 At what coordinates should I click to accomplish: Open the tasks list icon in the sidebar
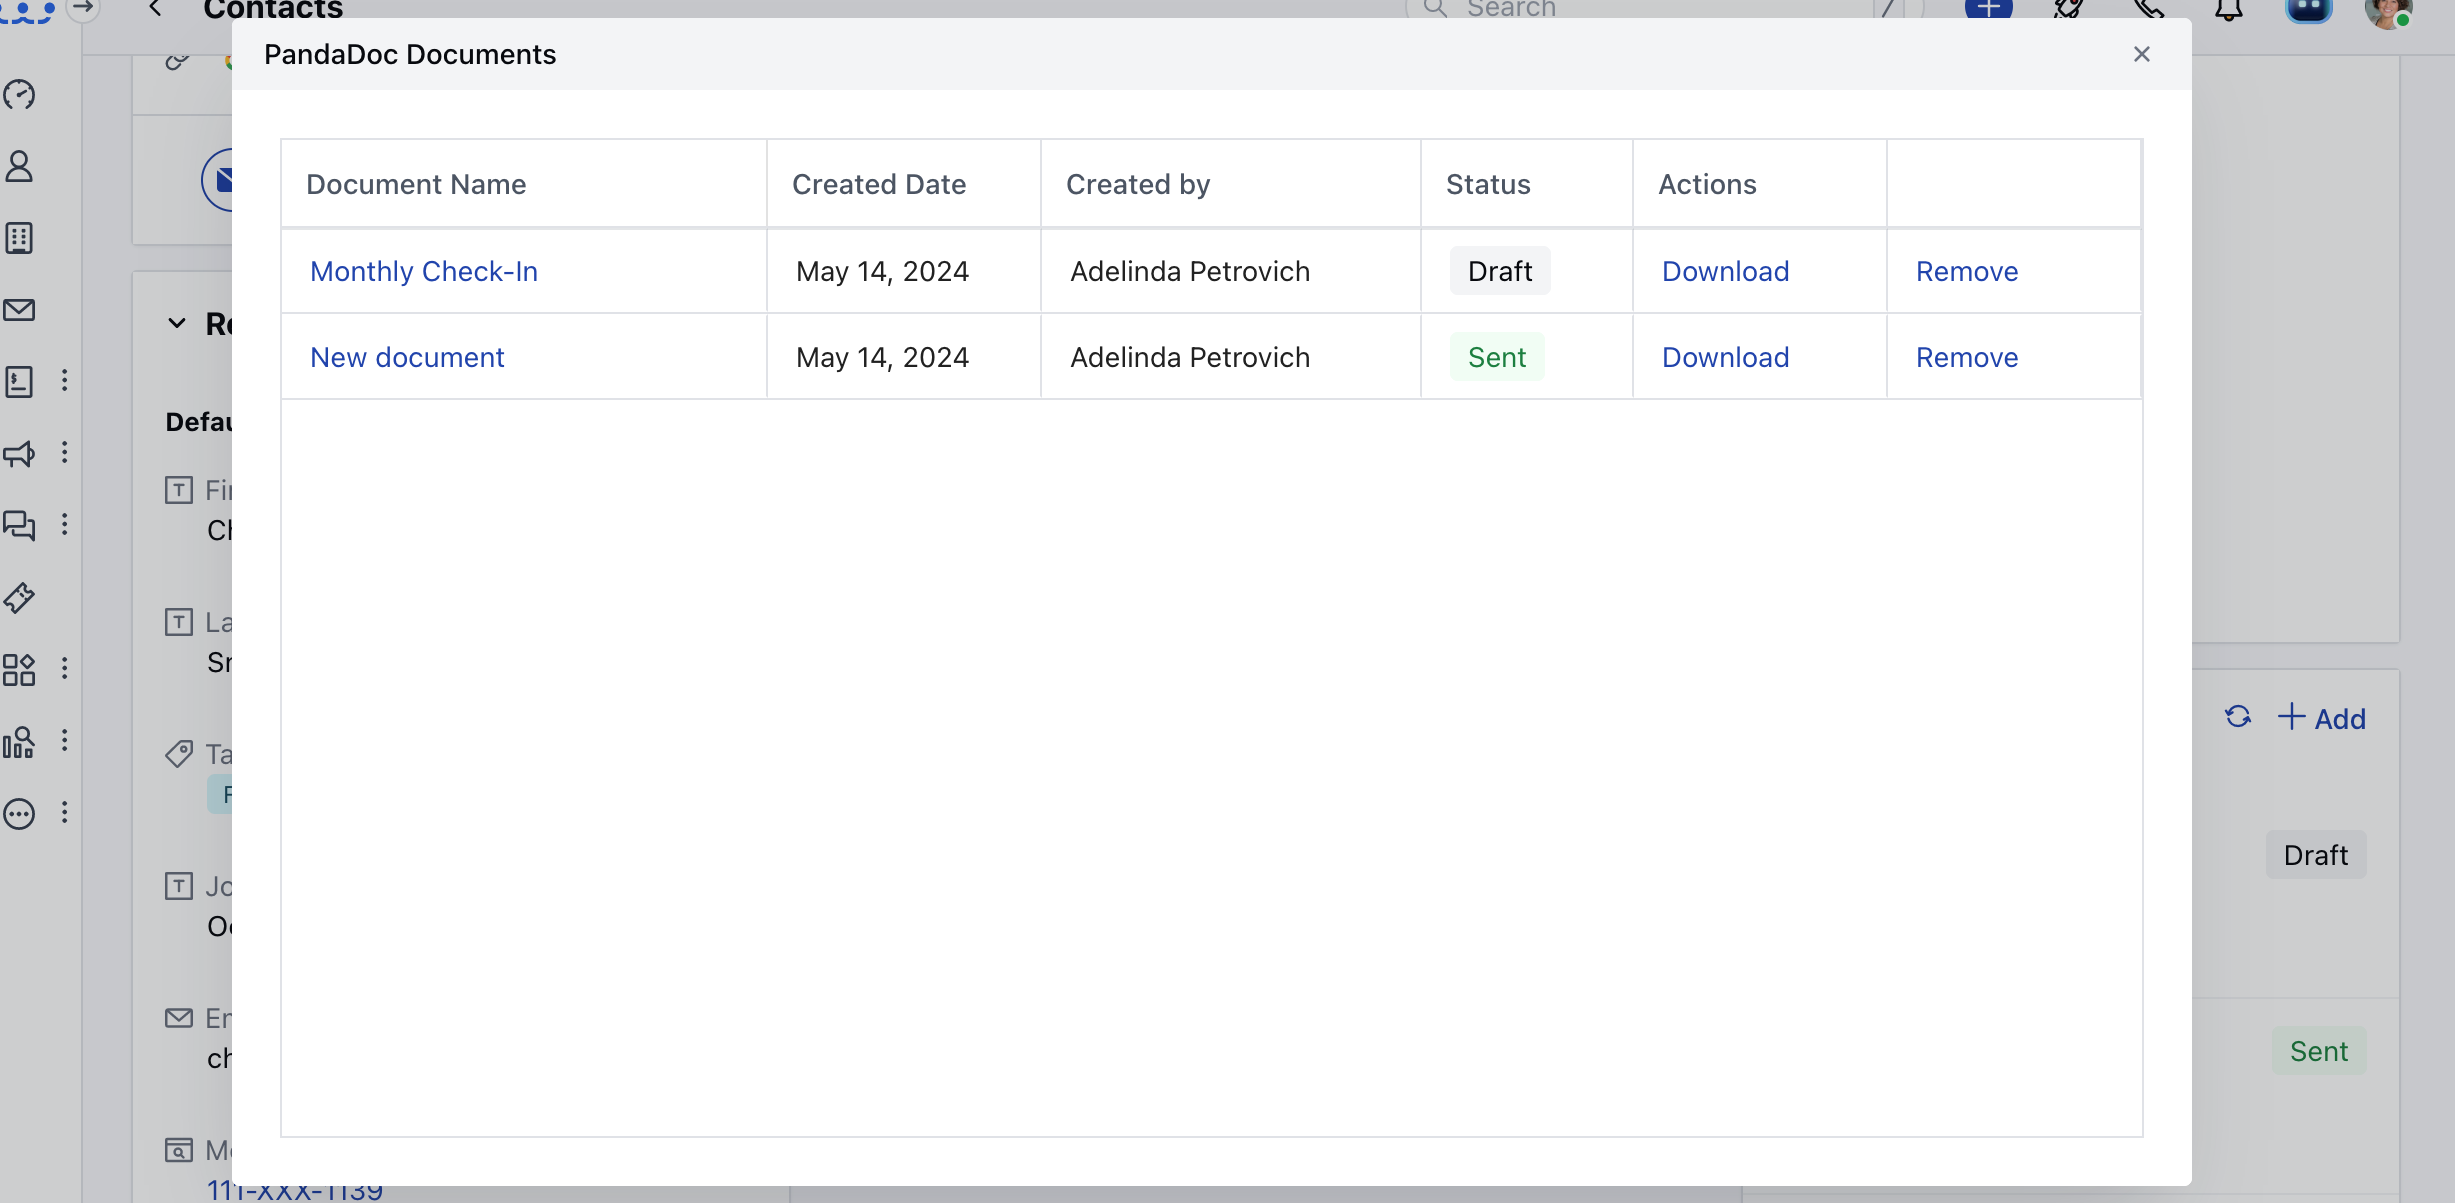pyautogui.click(x=19, y=381)
